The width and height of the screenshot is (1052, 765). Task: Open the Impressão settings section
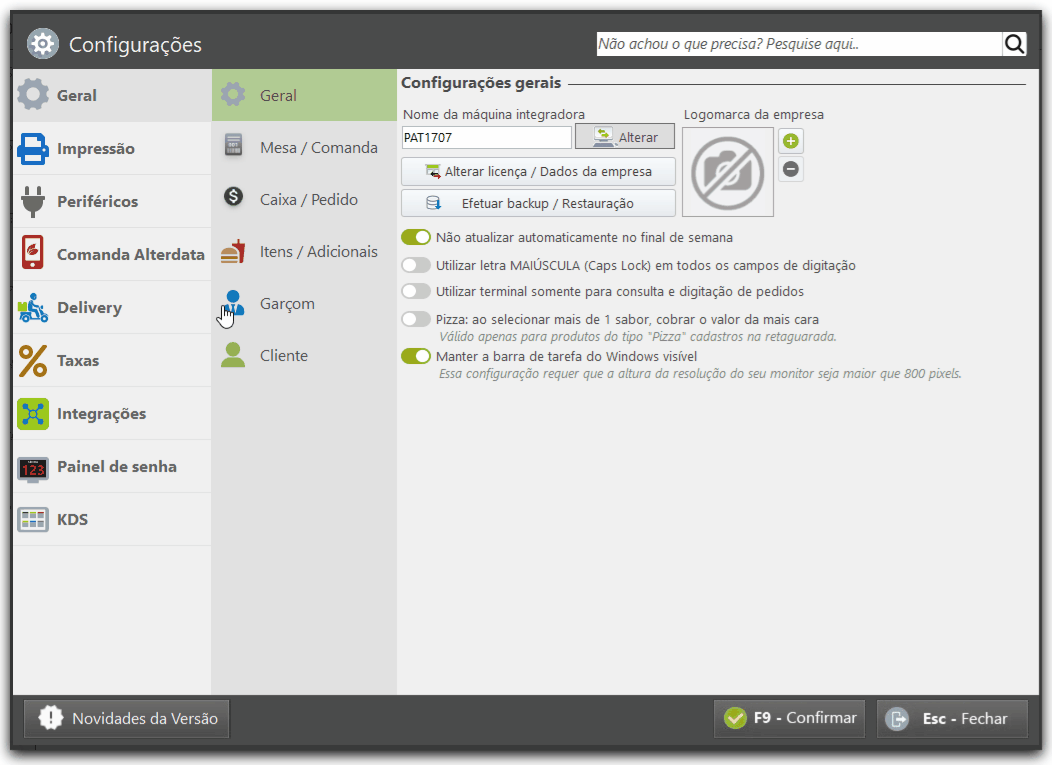[112, 148]
